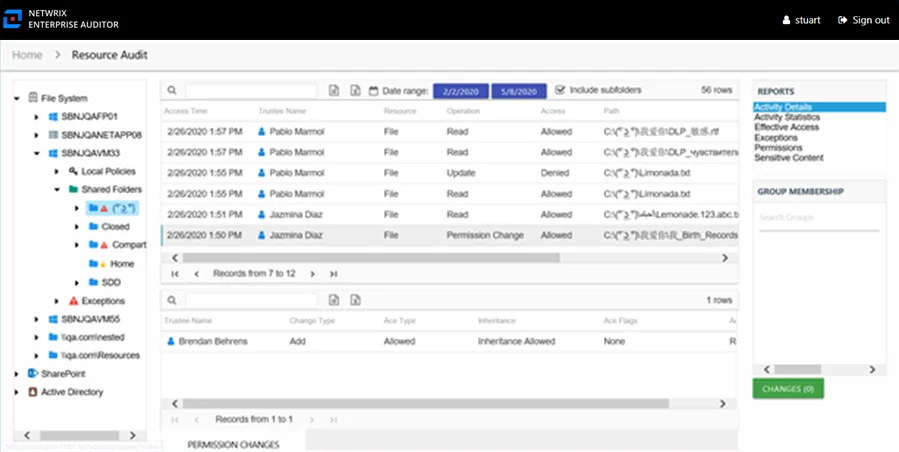Open the Exceptions report in Reports list

pyautogui.click(x=776, y=138)
